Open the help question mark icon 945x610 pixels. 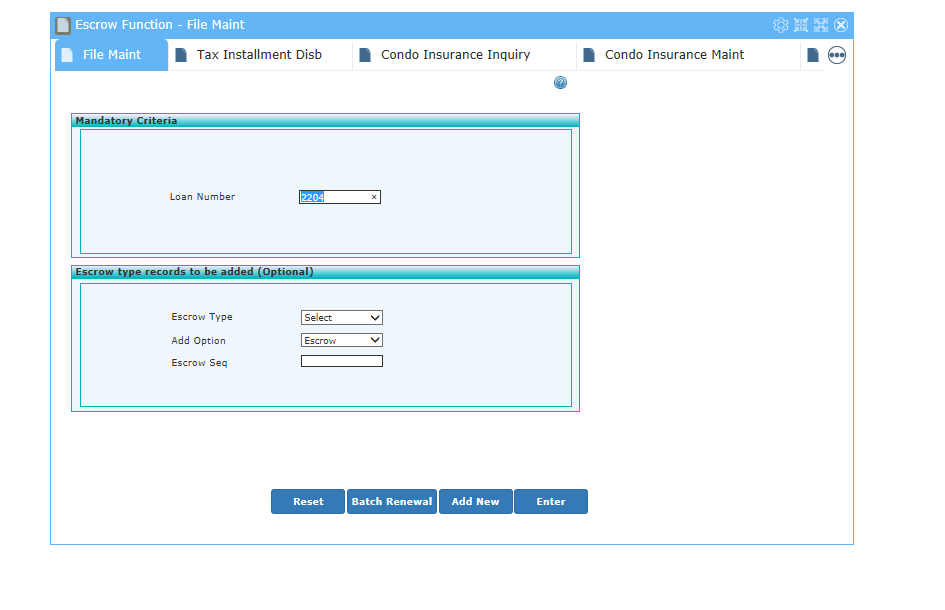560,83
